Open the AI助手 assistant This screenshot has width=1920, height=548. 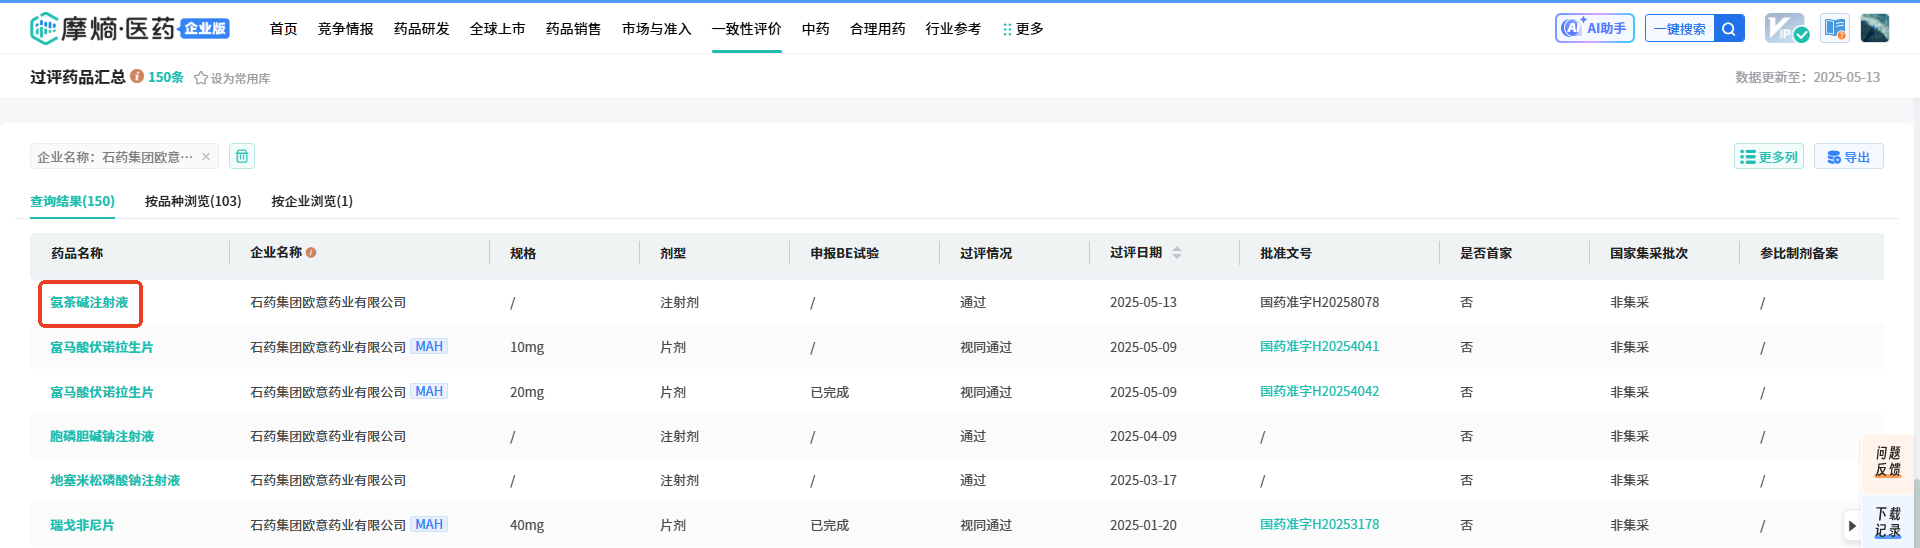point(1594,28)
